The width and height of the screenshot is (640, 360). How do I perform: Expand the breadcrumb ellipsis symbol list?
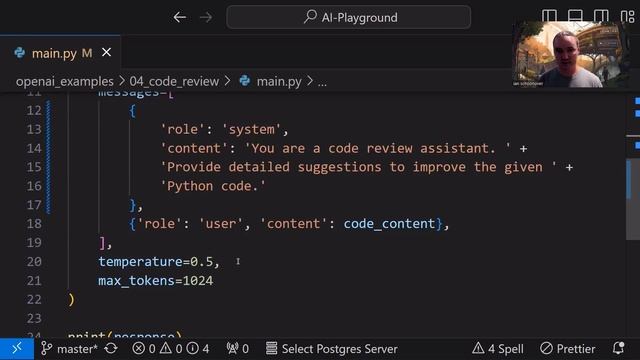pyautogui.click(x=322, y=82)
